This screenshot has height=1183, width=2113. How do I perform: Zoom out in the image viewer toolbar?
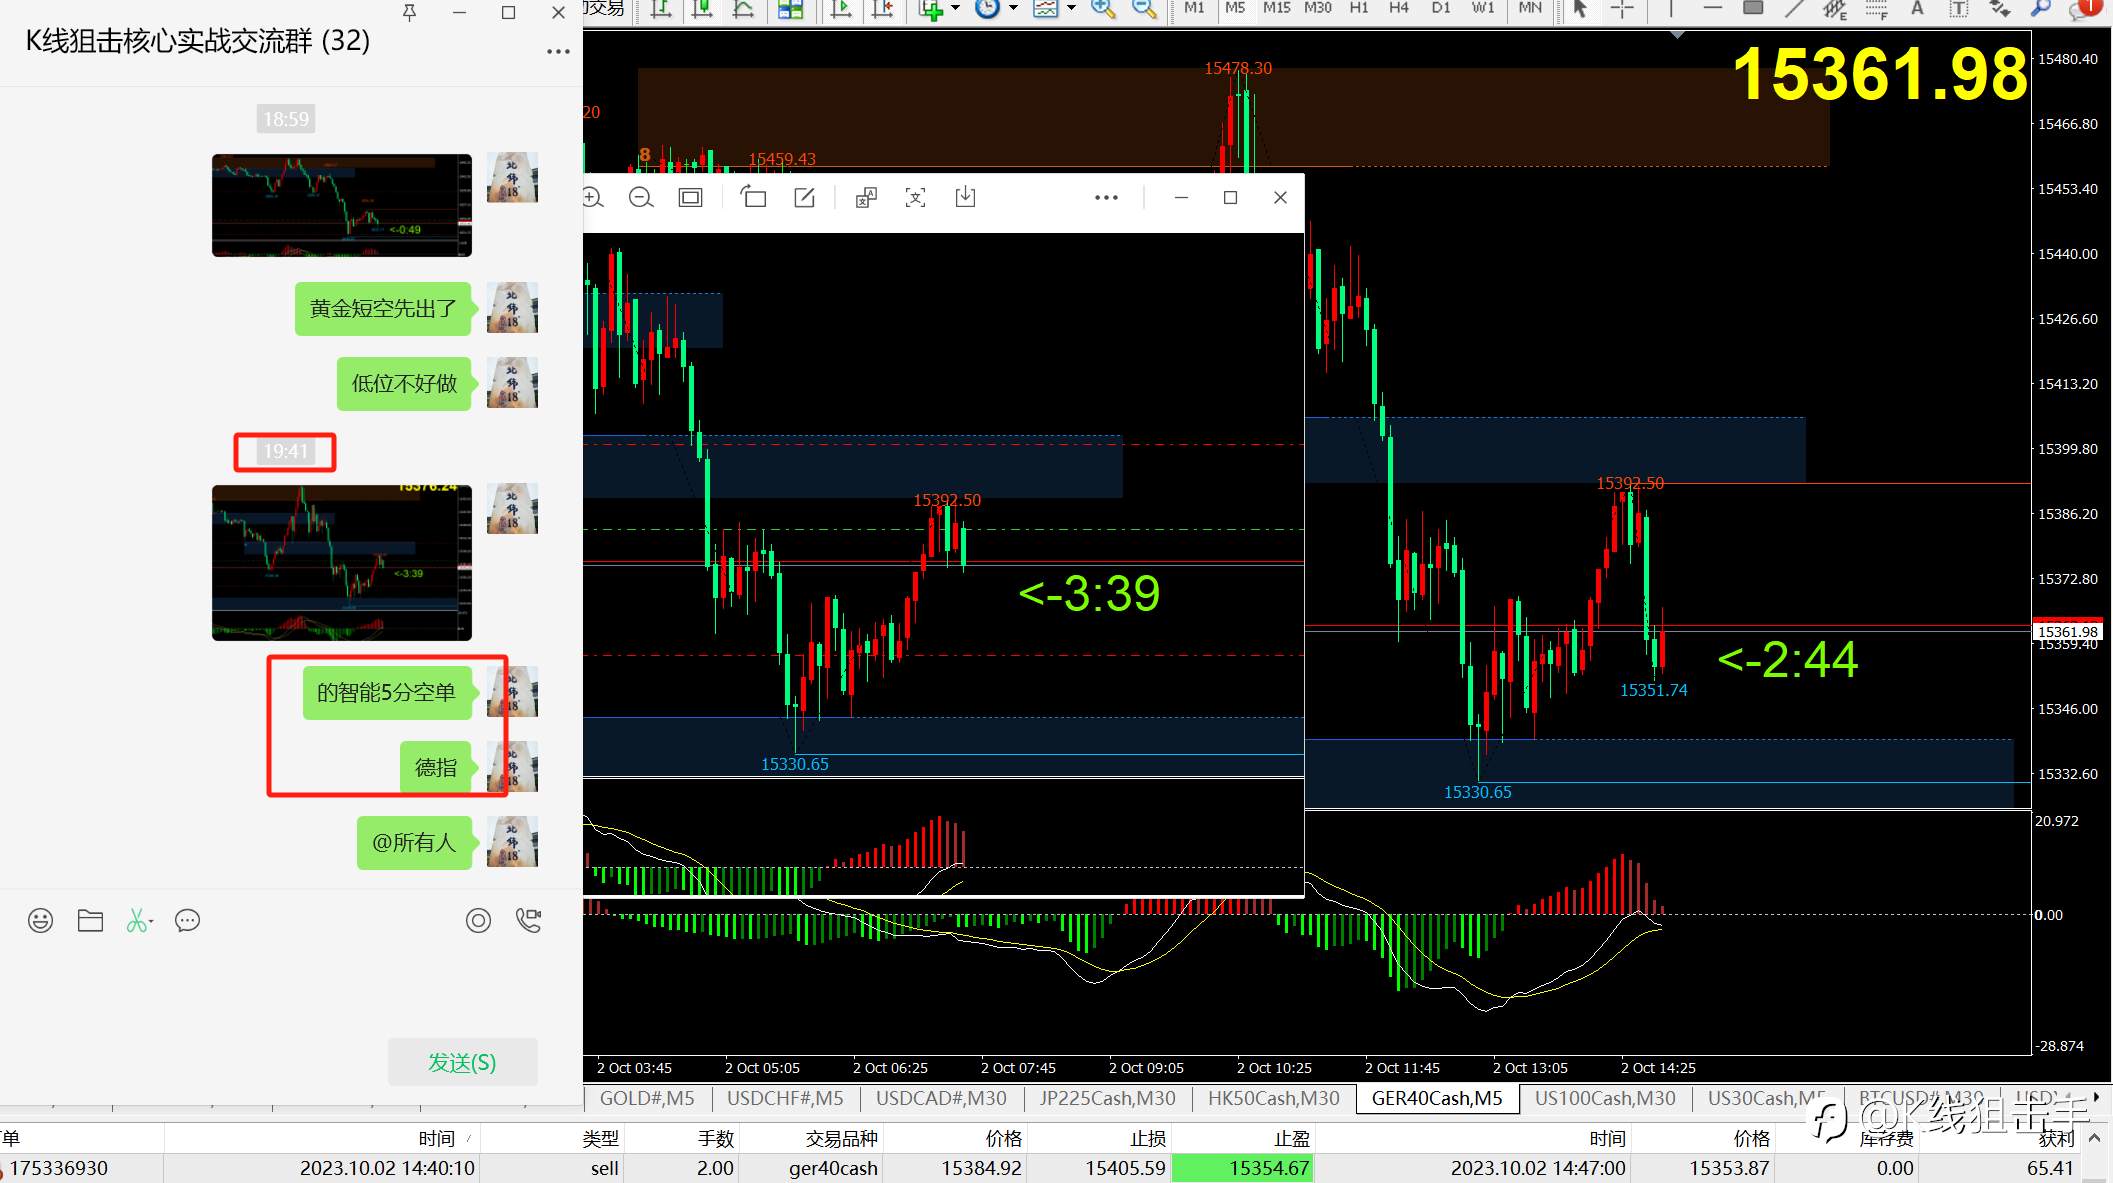click(x=641, y=197)
